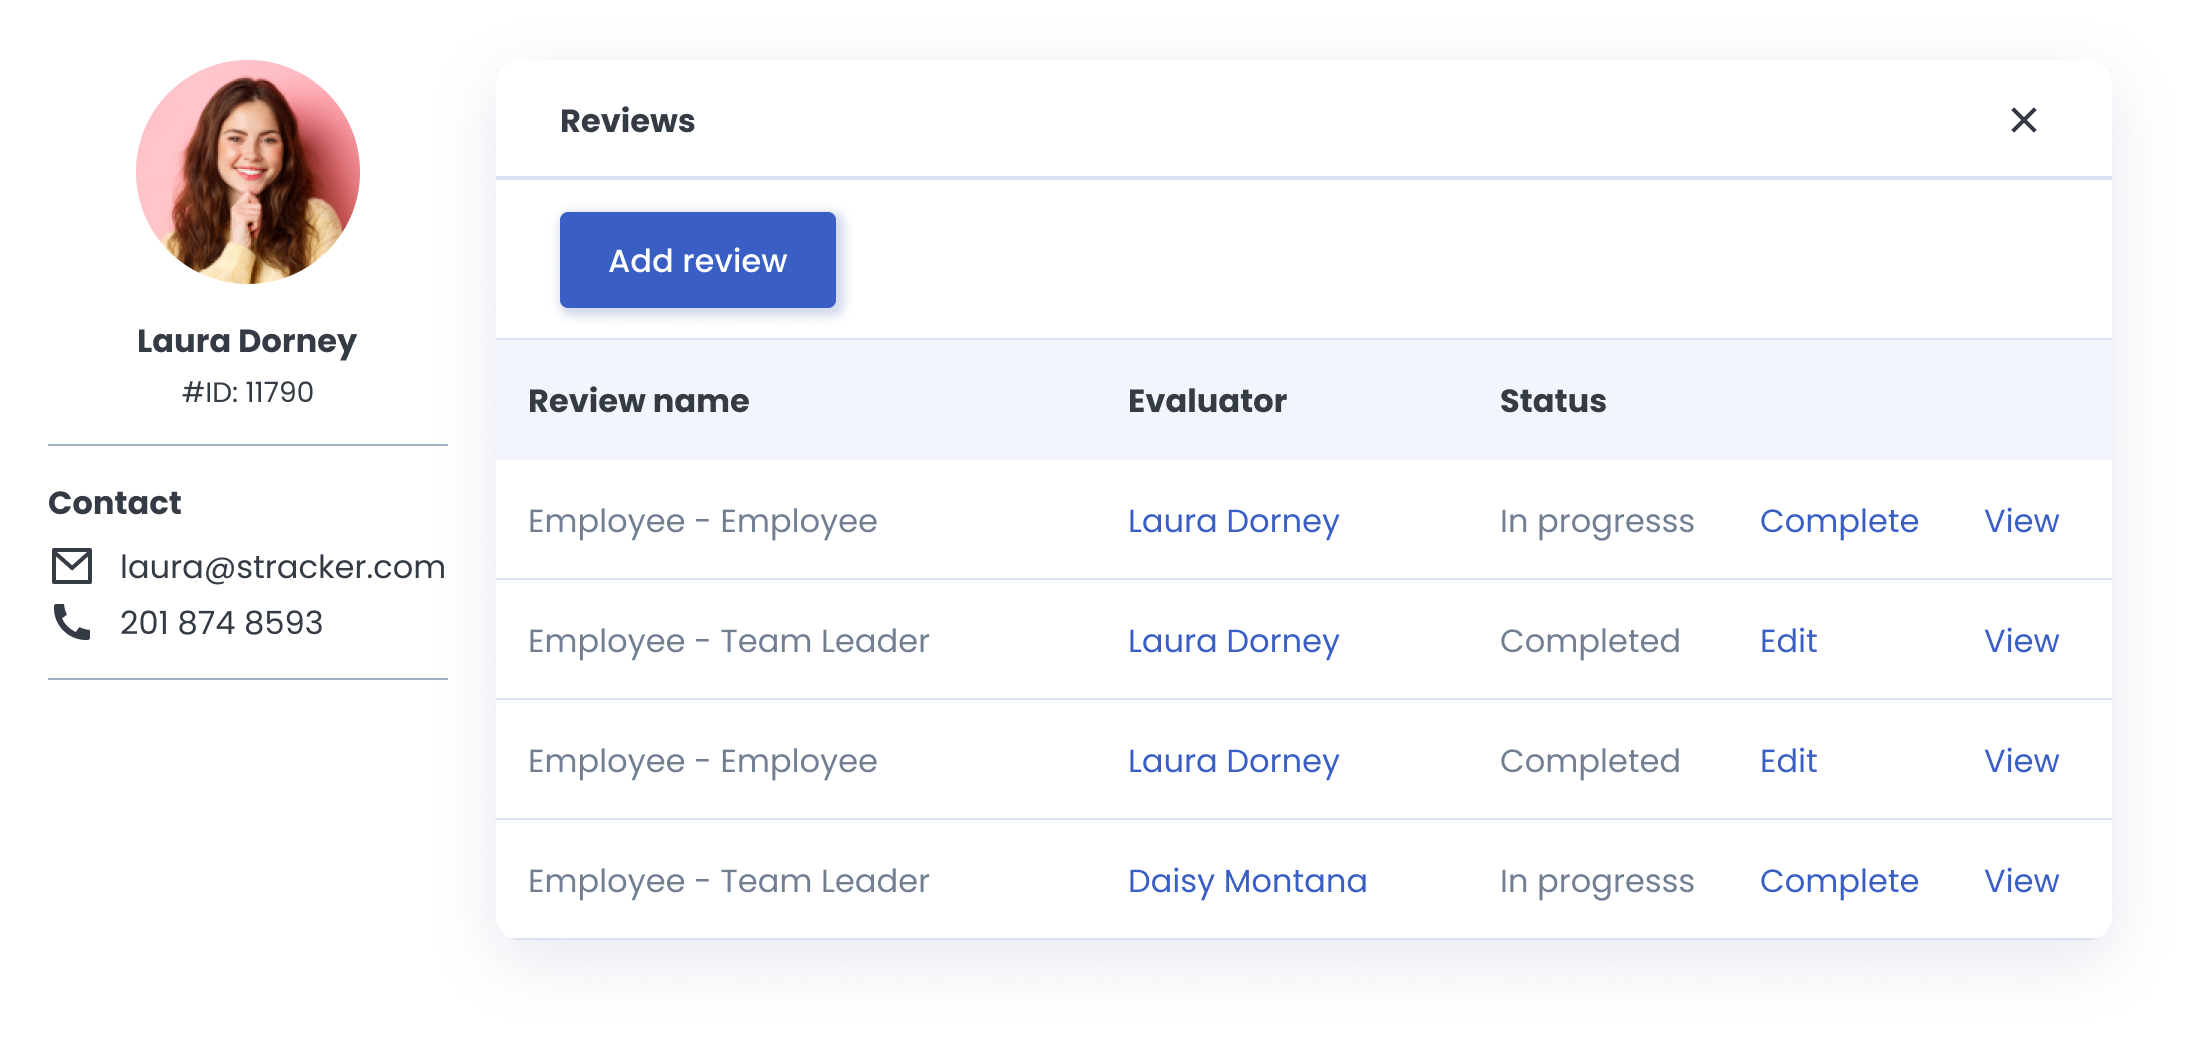The width and height of the screenshot is (2192, 1040).
Task: Click Edit on the completed Employee - Employee review
Action: click(1788, 761)
